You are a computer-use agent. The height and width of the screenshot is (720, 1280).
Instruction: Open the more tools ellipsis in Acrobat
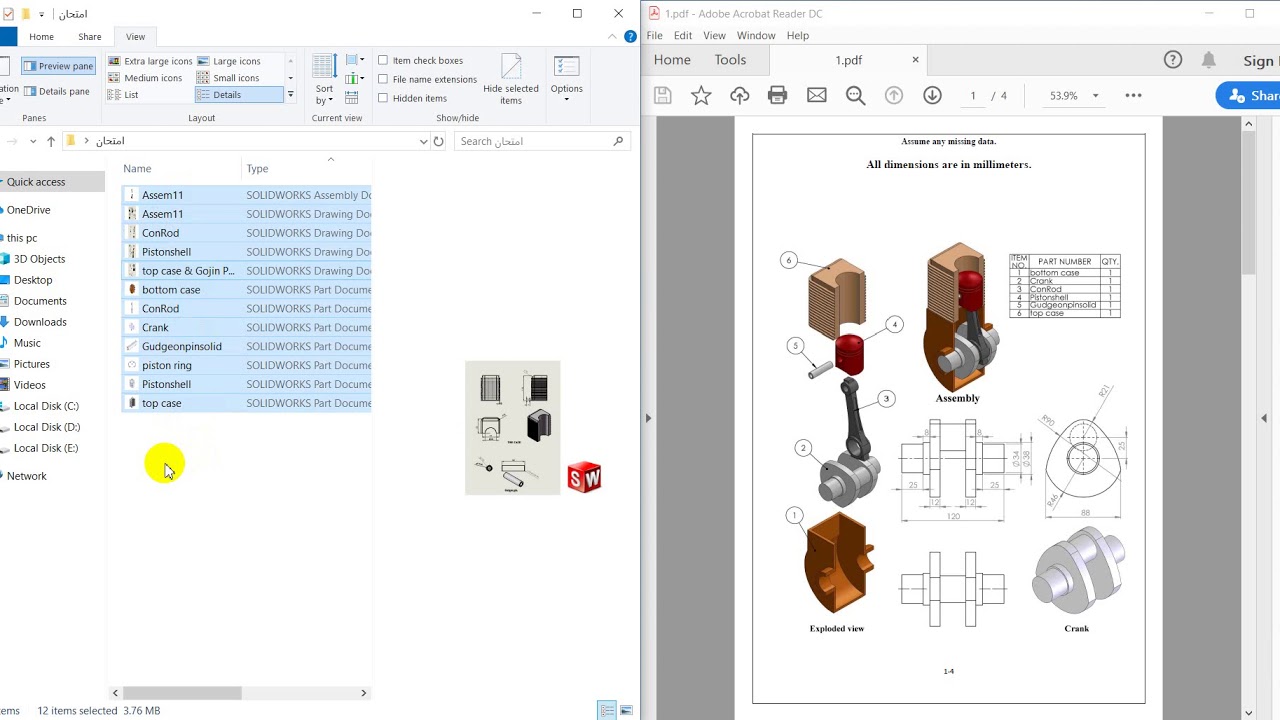1133,96
